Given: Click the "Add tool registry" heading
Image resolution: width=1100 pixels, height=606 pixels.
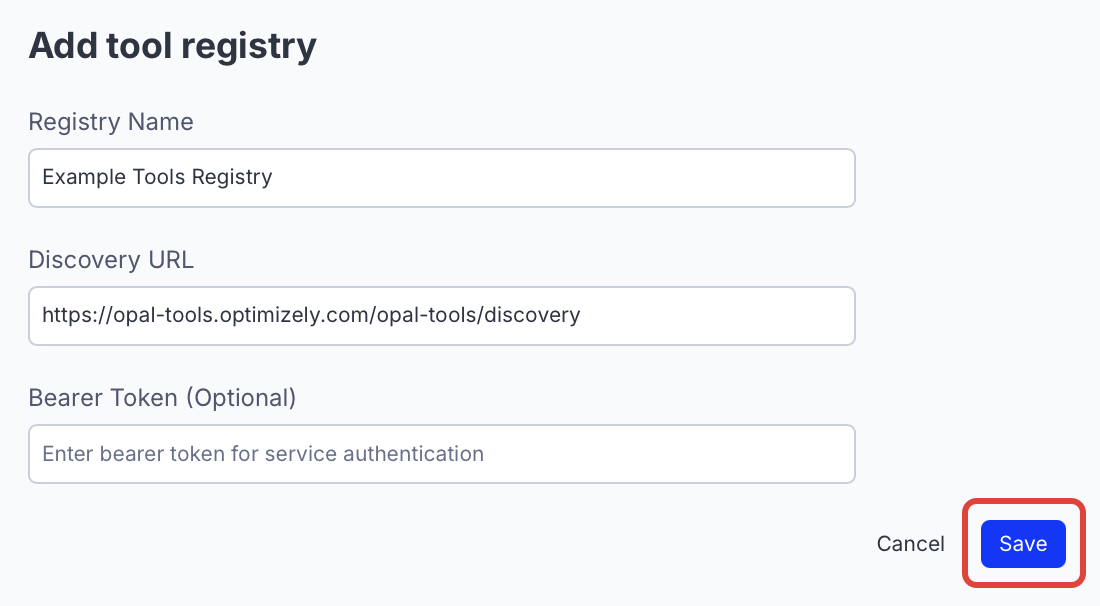Looking at the screenshot, I should tap(172, 46).
